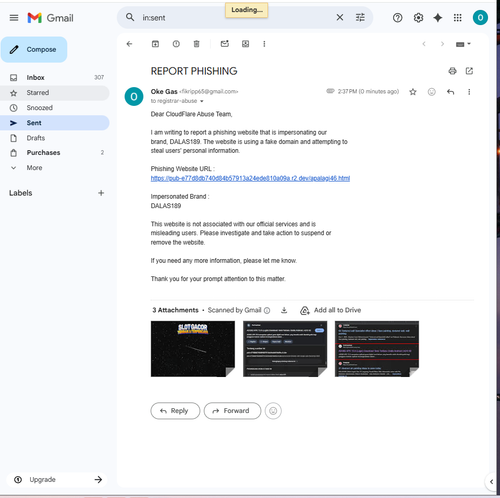Create a new label with plus

tap(101, 193)
